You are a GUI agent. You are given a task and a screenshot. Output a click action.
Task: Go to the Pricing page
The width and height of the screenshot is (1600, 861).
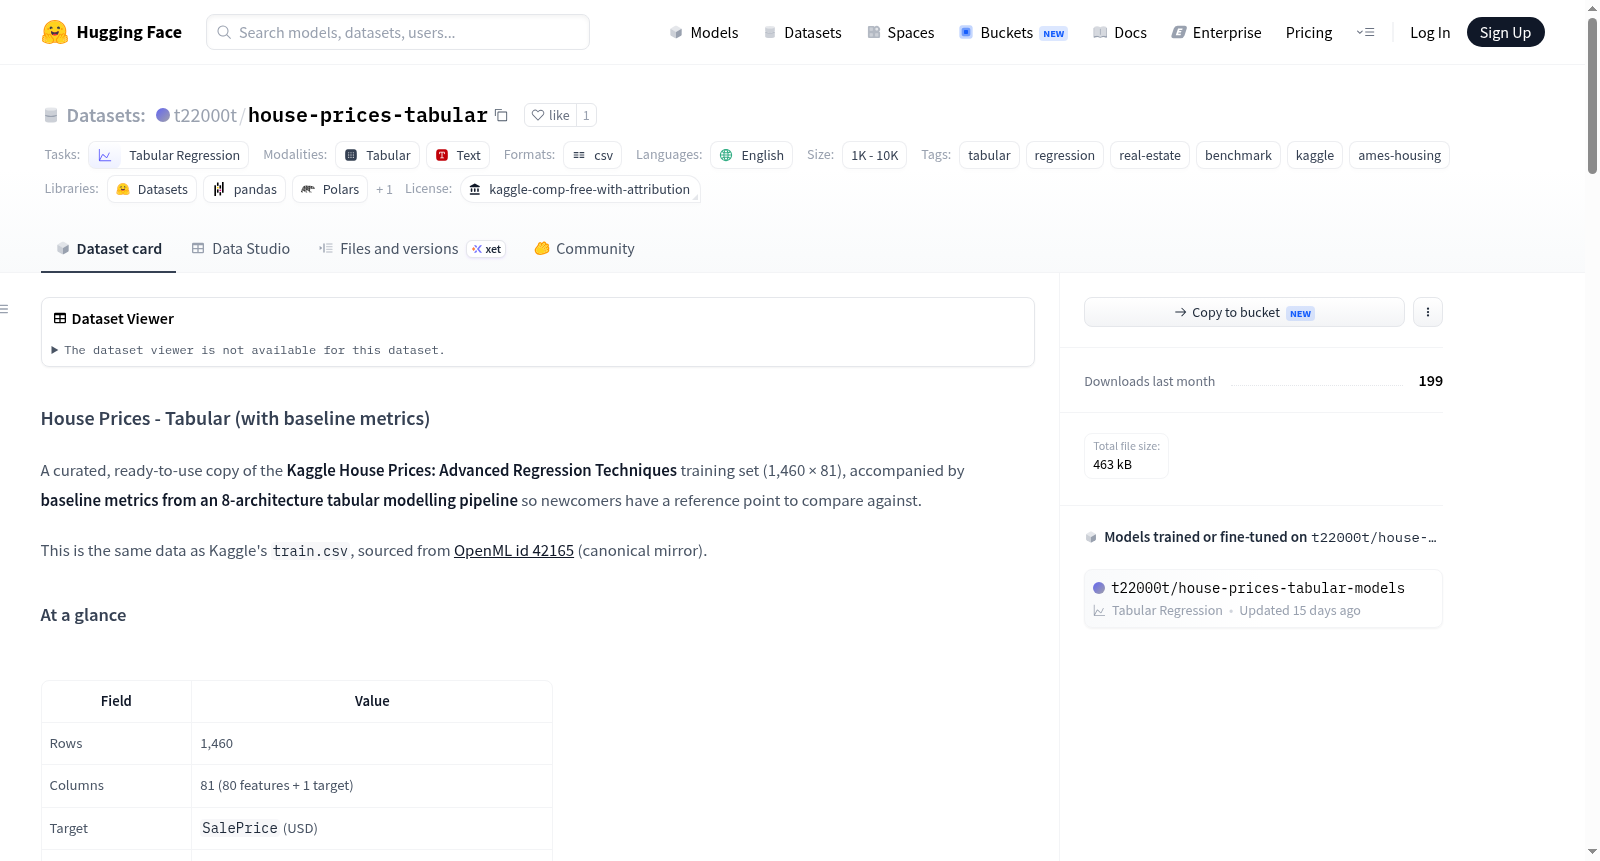click(1309, 33)
